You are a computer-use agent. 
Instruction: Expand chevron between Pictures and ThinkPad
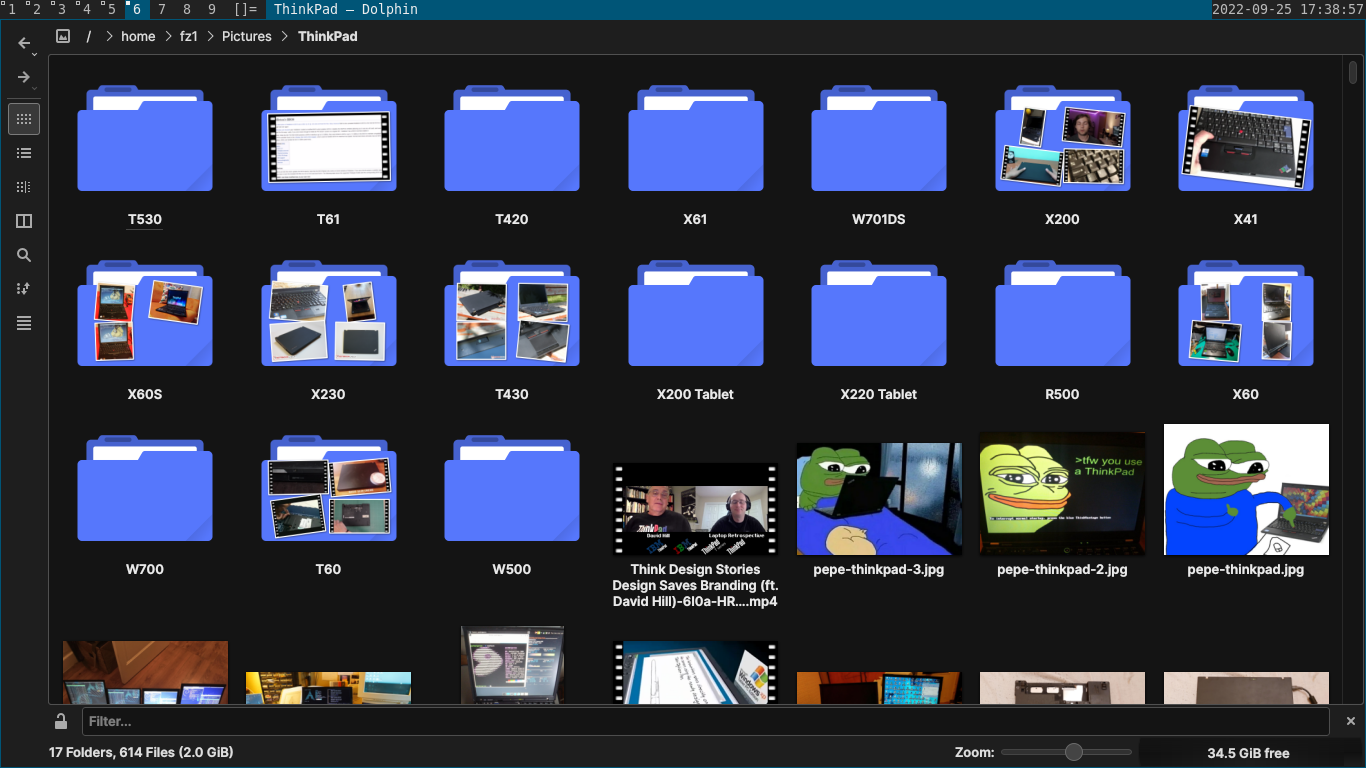285,36
